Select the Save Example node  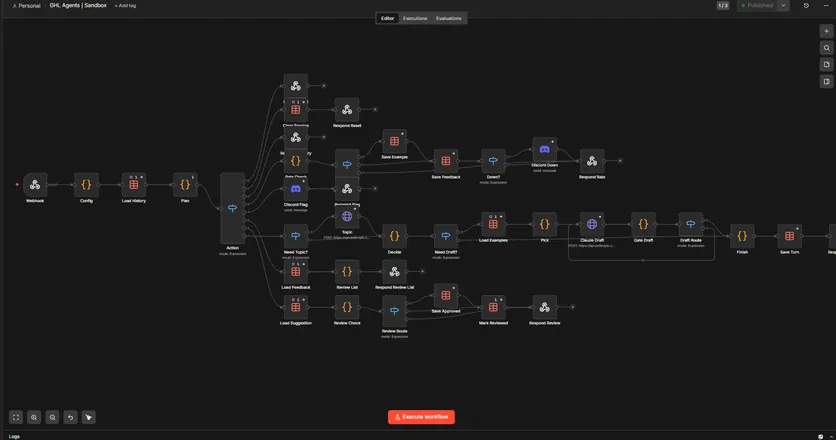pos(394,141)
